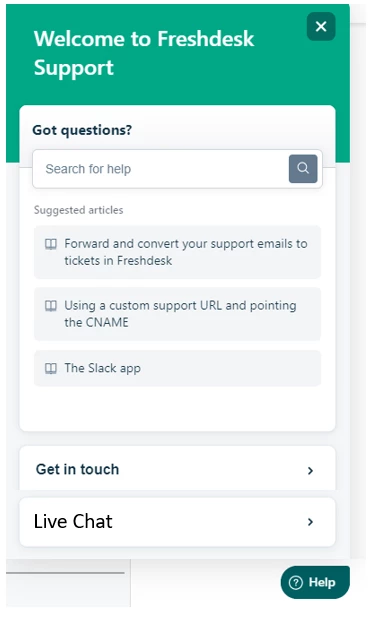Focus the Search for help field
This screenshot has width=368, height=623.
coord(160,169)
